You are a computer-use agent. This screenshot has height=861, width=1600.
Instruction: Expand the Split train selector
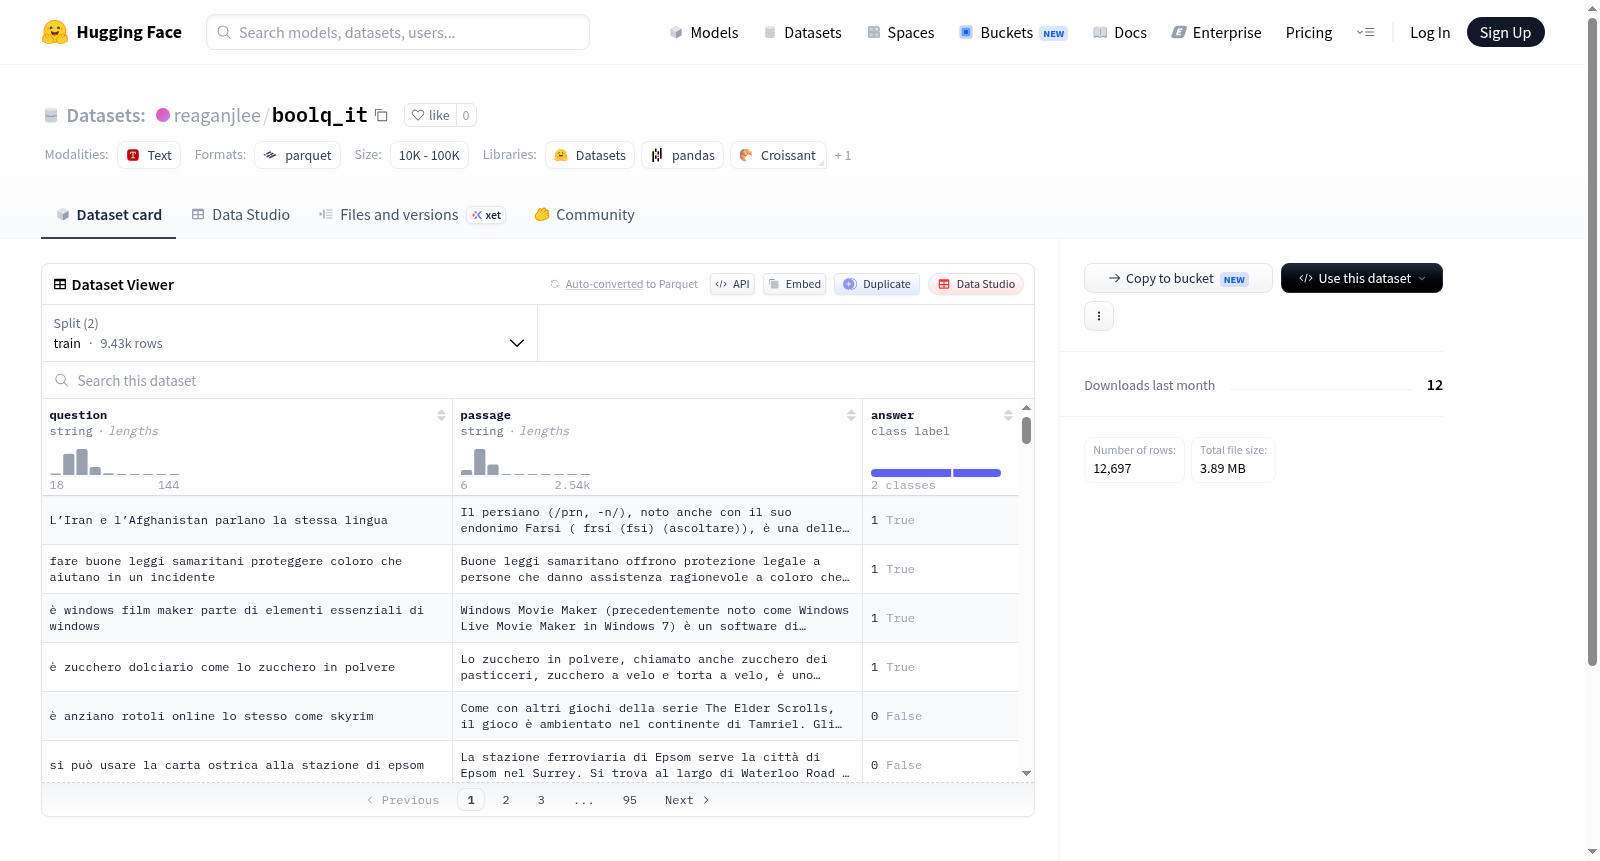(x=289, y=333)
